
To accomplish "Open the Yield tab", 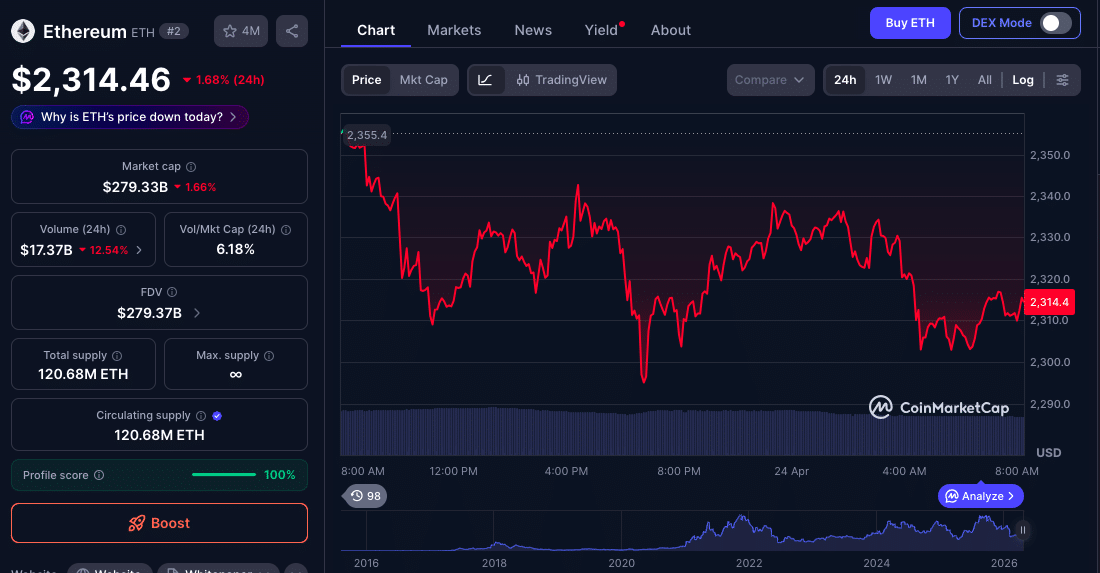I will tap(601, 30).
